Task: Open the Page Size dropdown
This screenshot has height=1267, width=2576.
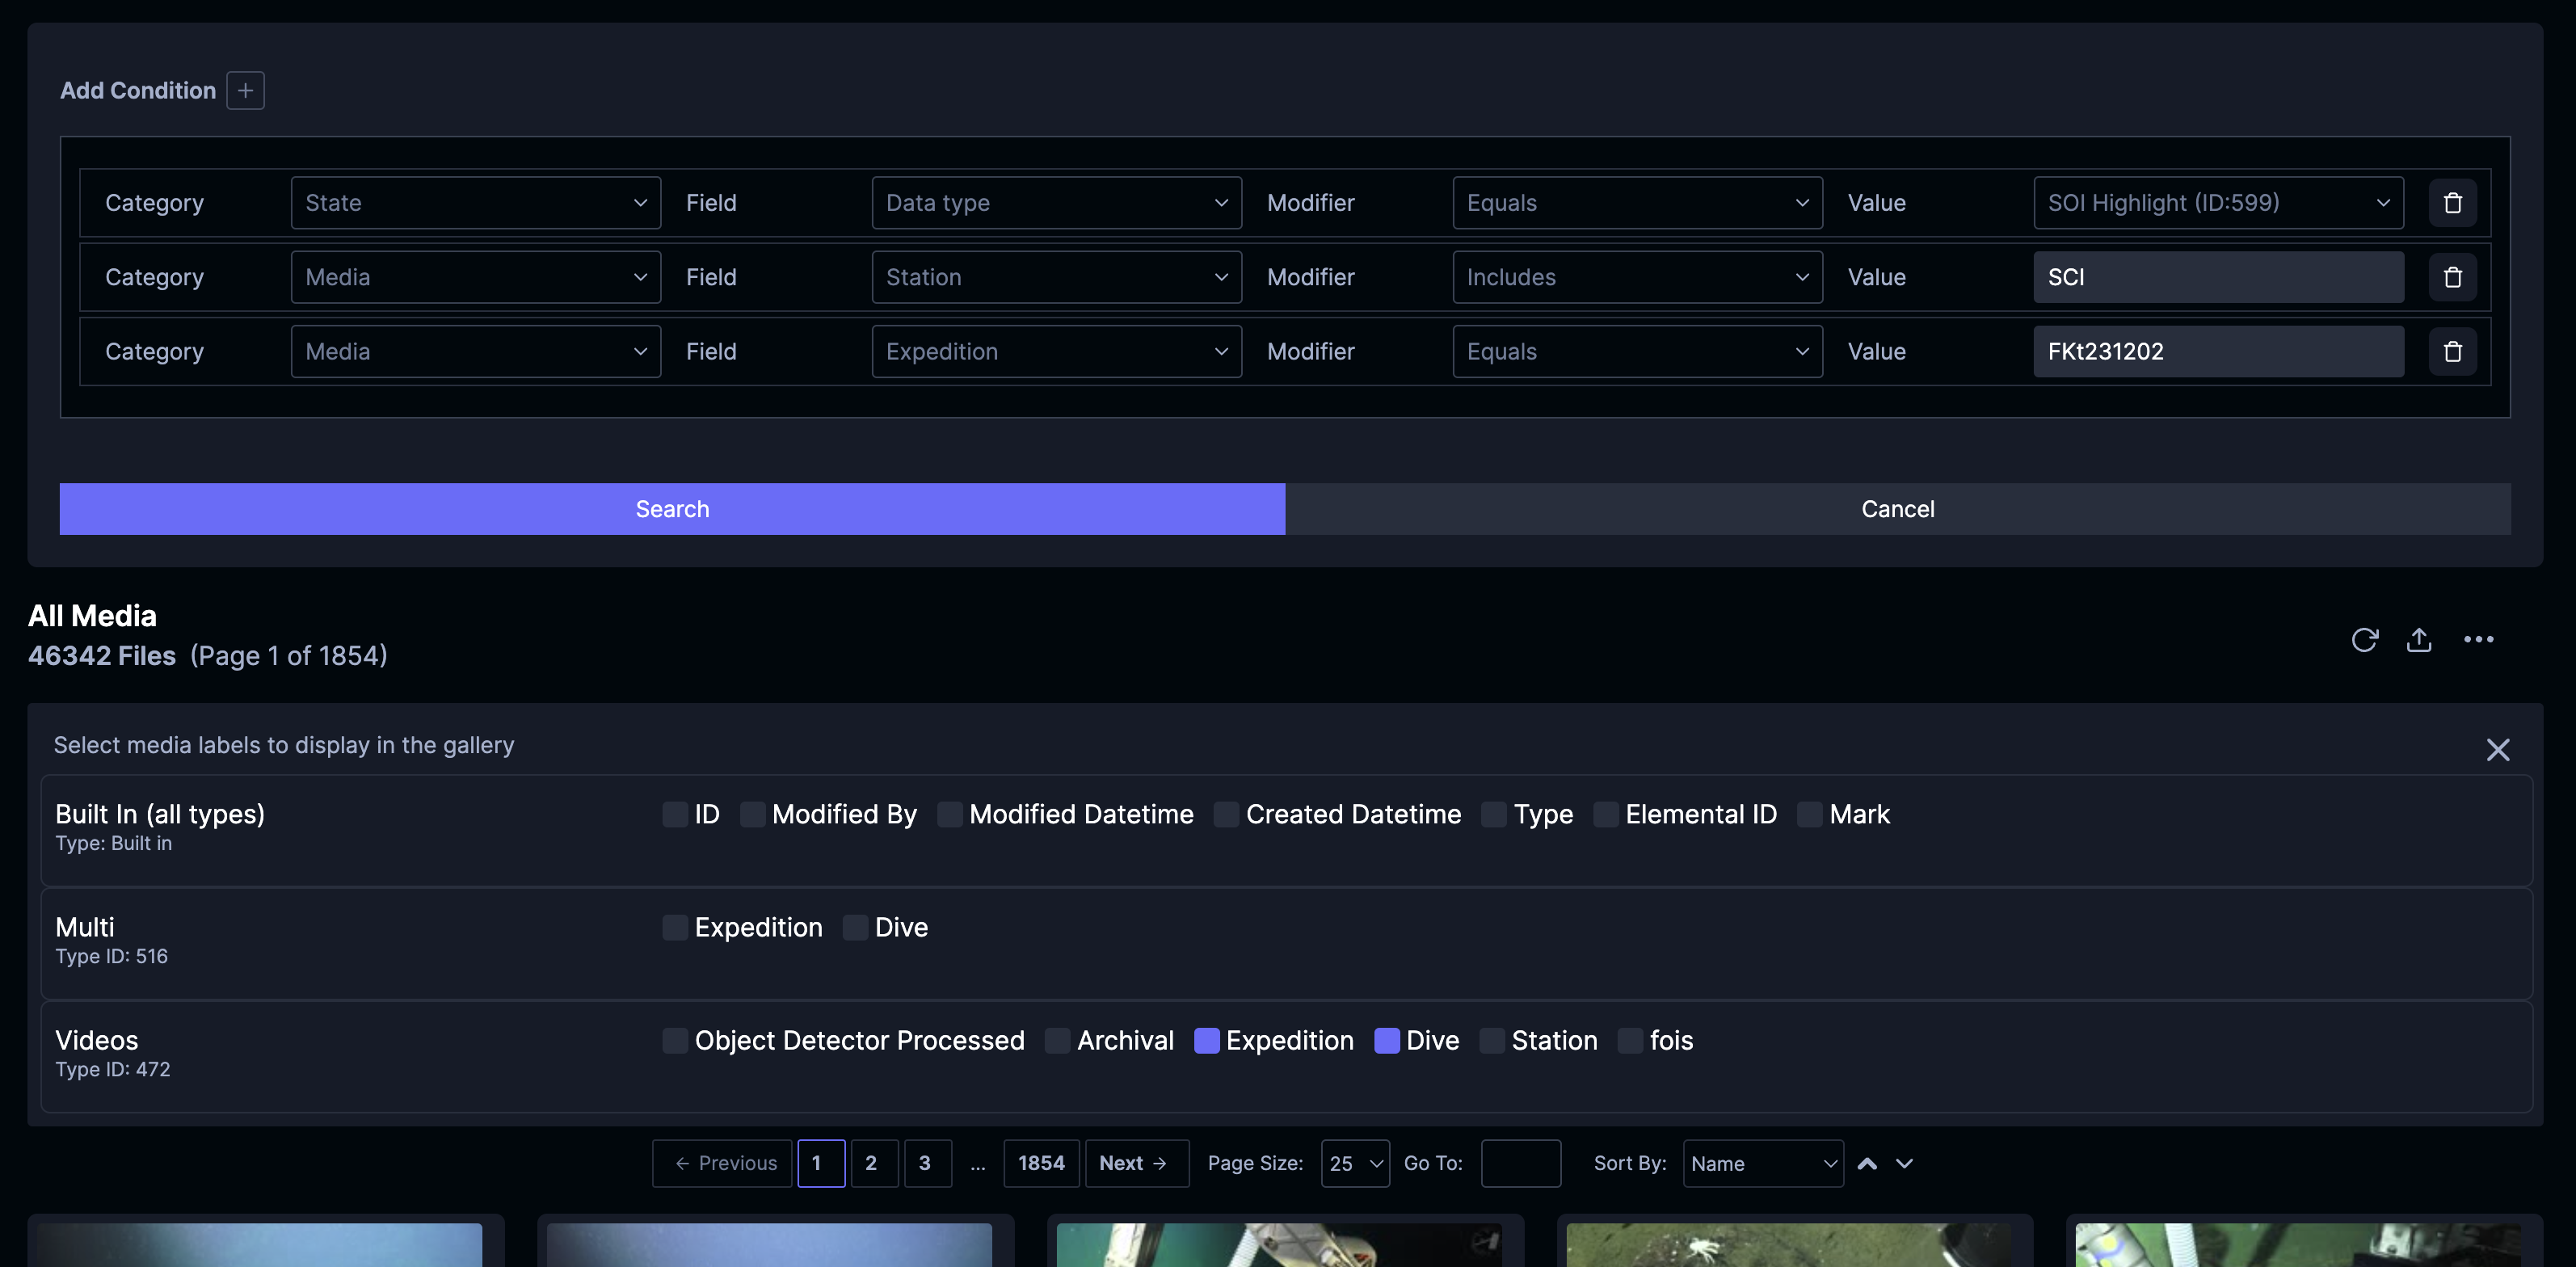Action: coord(1354,1164)
